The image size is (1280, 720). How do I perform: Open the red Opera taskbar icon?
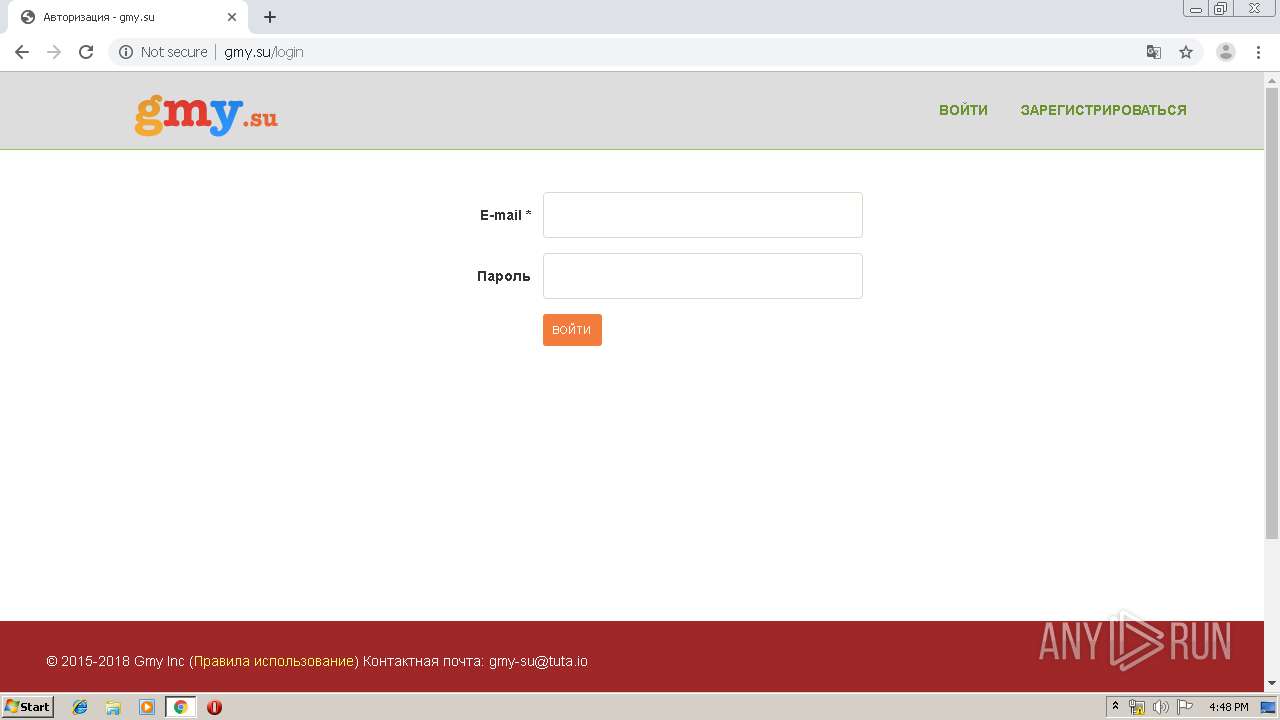click(x=214, y=707)
